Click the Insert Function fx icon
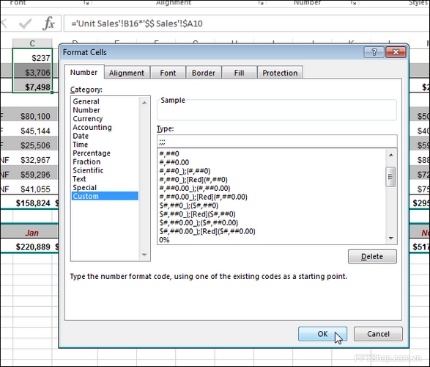Image resolution: width=430 pixels, height=367 pixels. point(49,24)
